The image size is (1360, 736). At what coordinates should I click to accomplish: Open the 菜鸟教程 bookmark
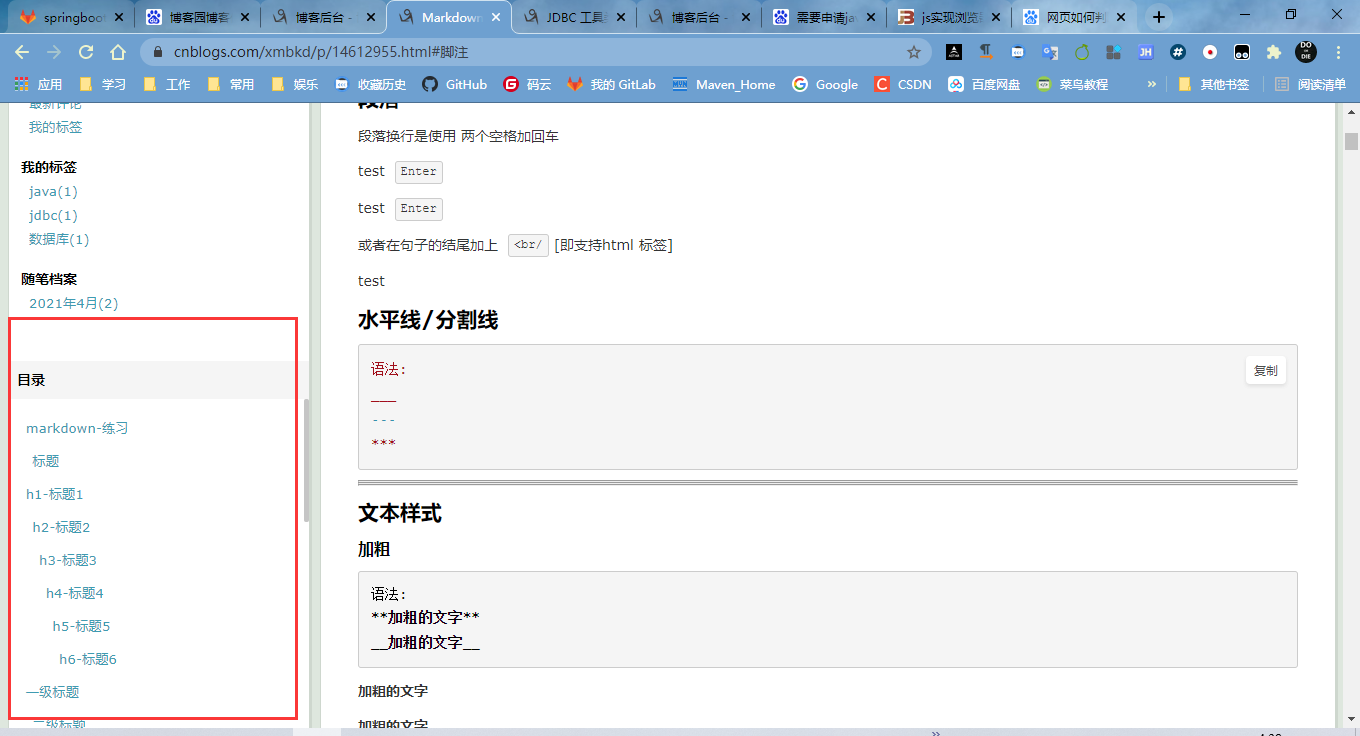[x=1072, y=84]
